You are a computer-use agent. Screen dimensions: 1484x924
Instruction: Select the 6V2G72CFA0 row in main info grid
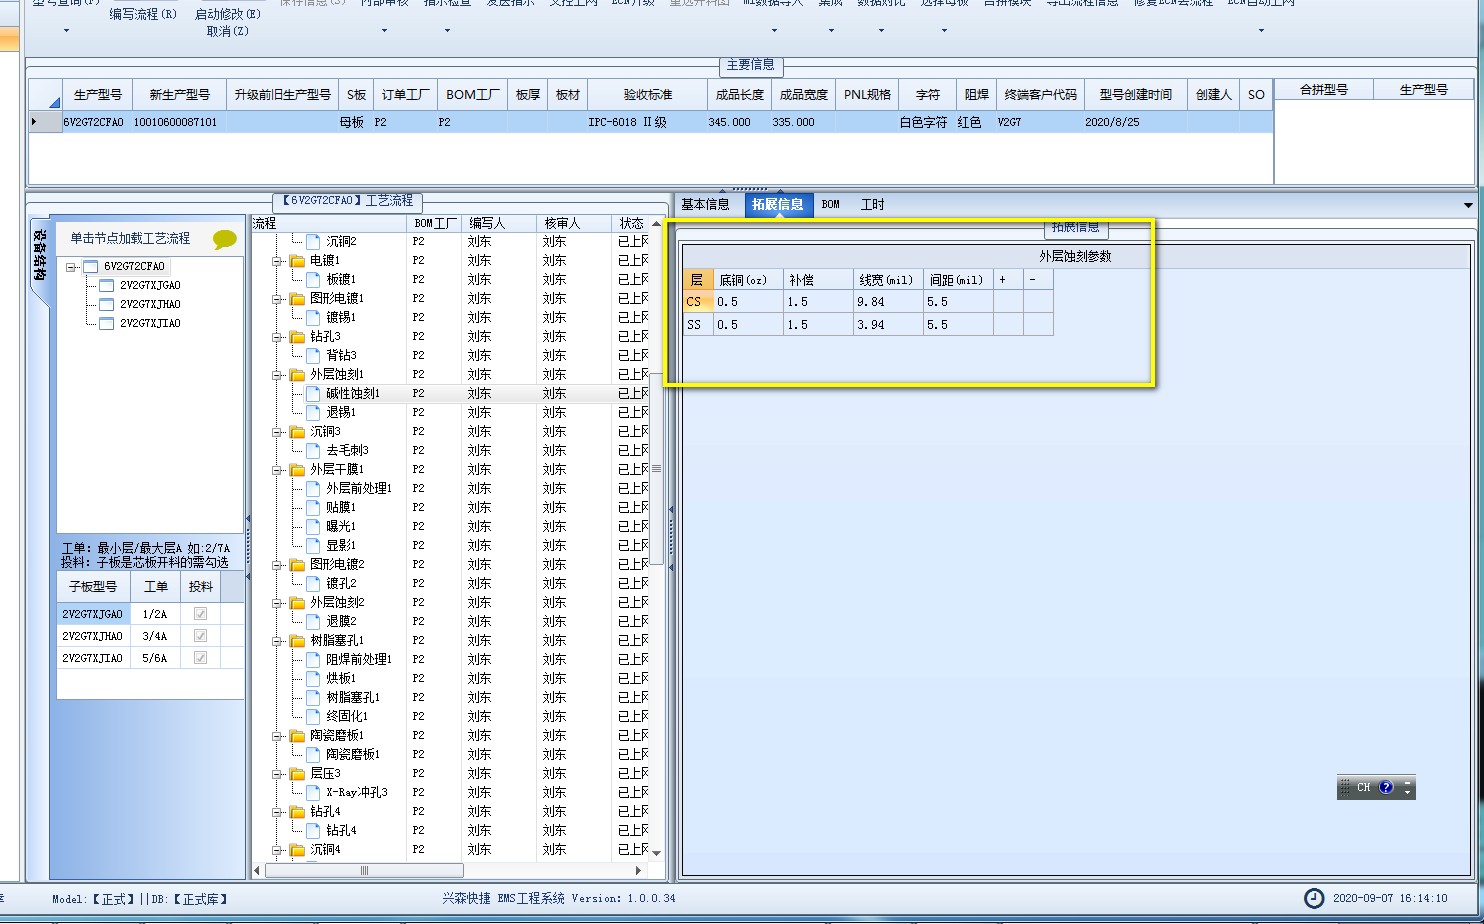[650, 122]
